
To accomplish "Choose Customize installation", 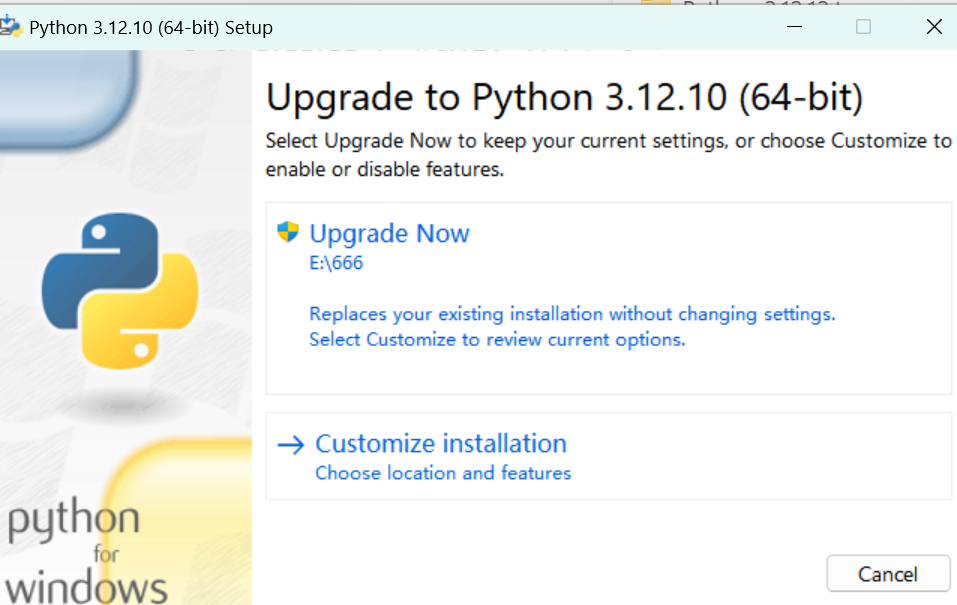I will (x=441, y=443).
